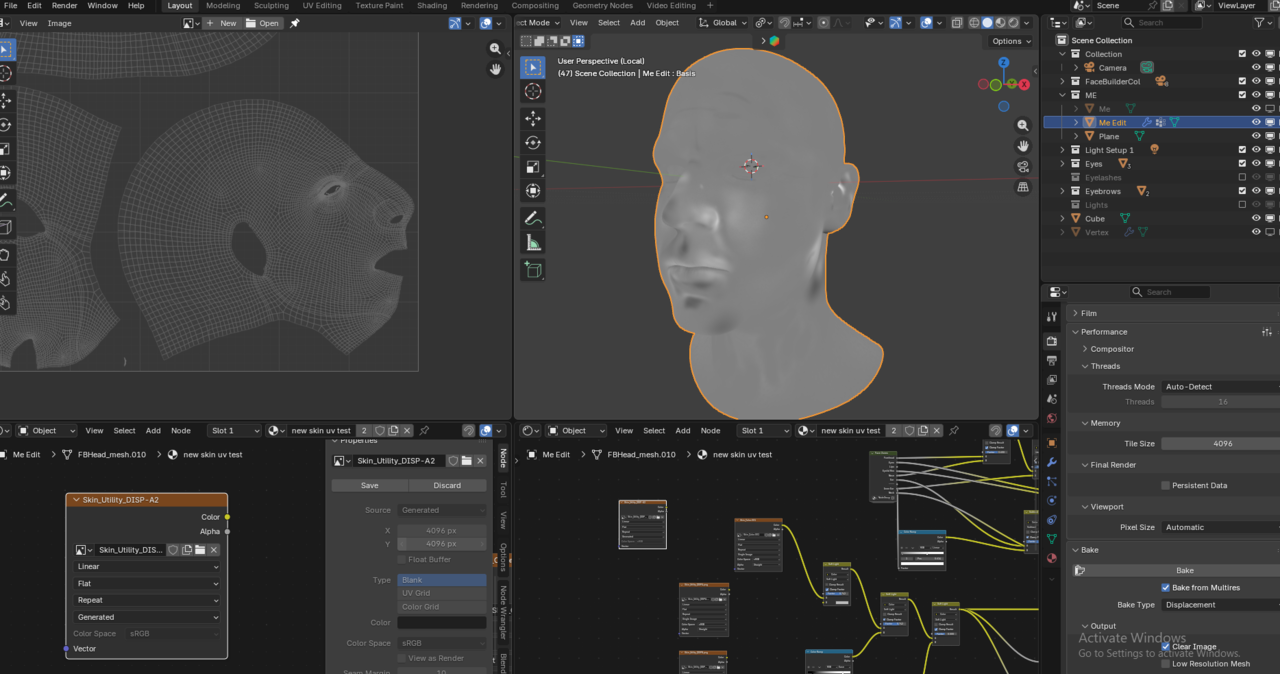
Task: Click the 3D viewport pan hand icon
Action: (x=1023, y=146)
